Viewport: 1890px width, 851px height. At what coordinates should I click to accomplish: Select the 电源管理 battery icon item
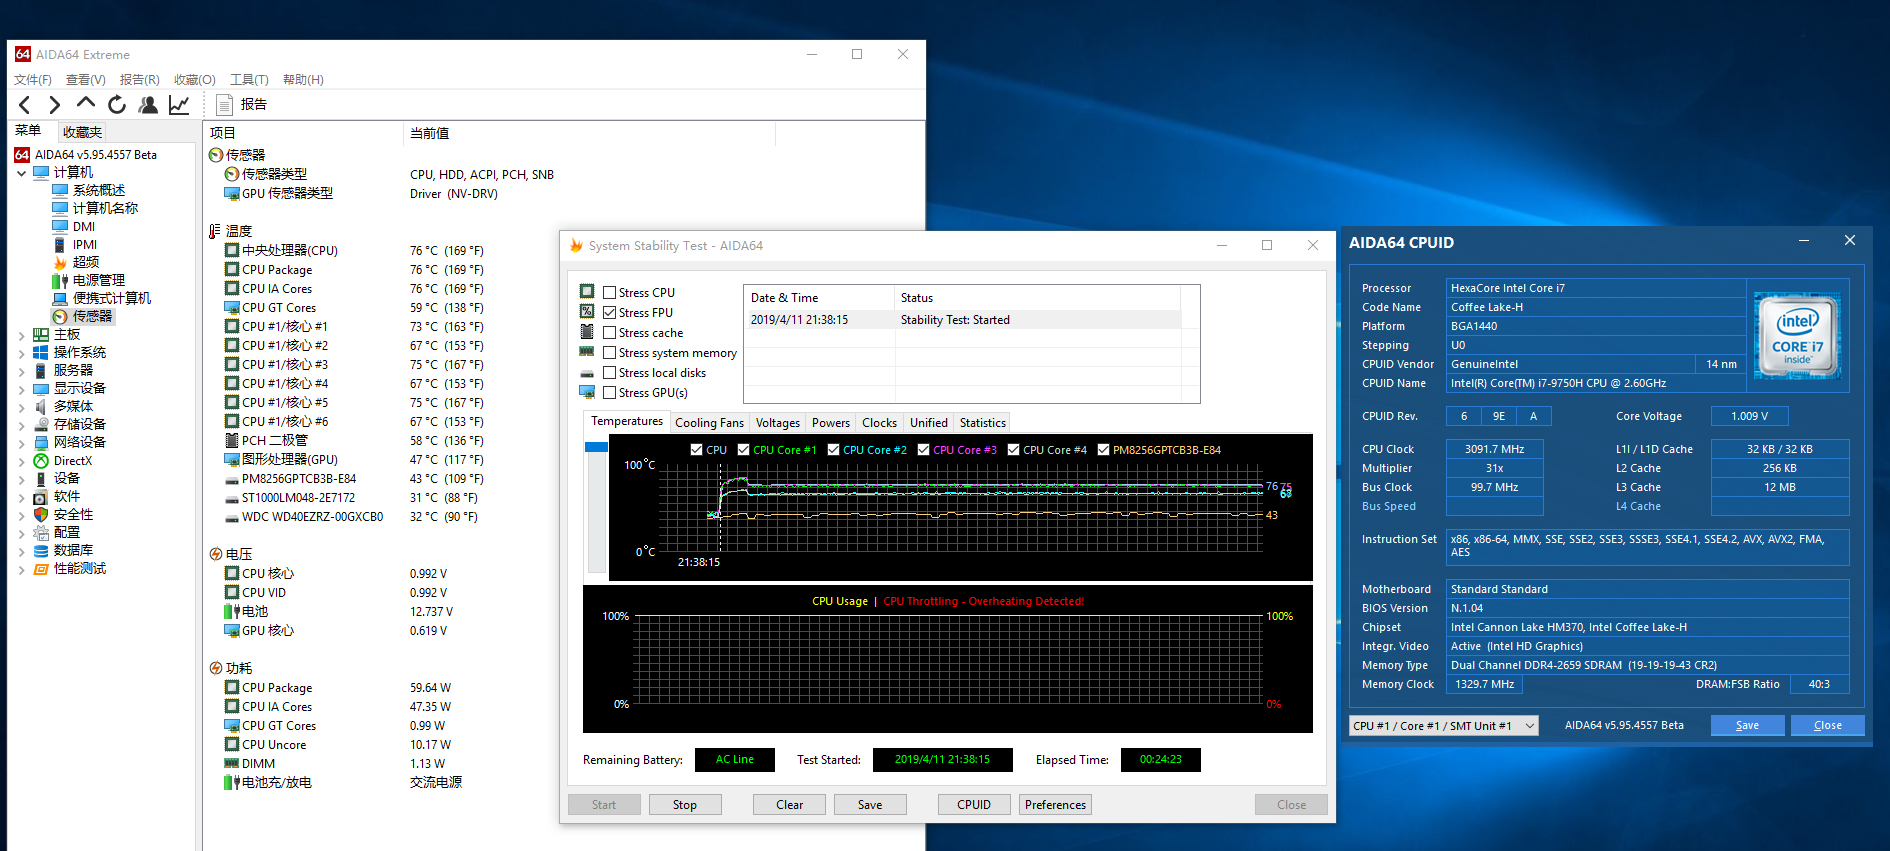pyautogui.click(x=60, y=280)
